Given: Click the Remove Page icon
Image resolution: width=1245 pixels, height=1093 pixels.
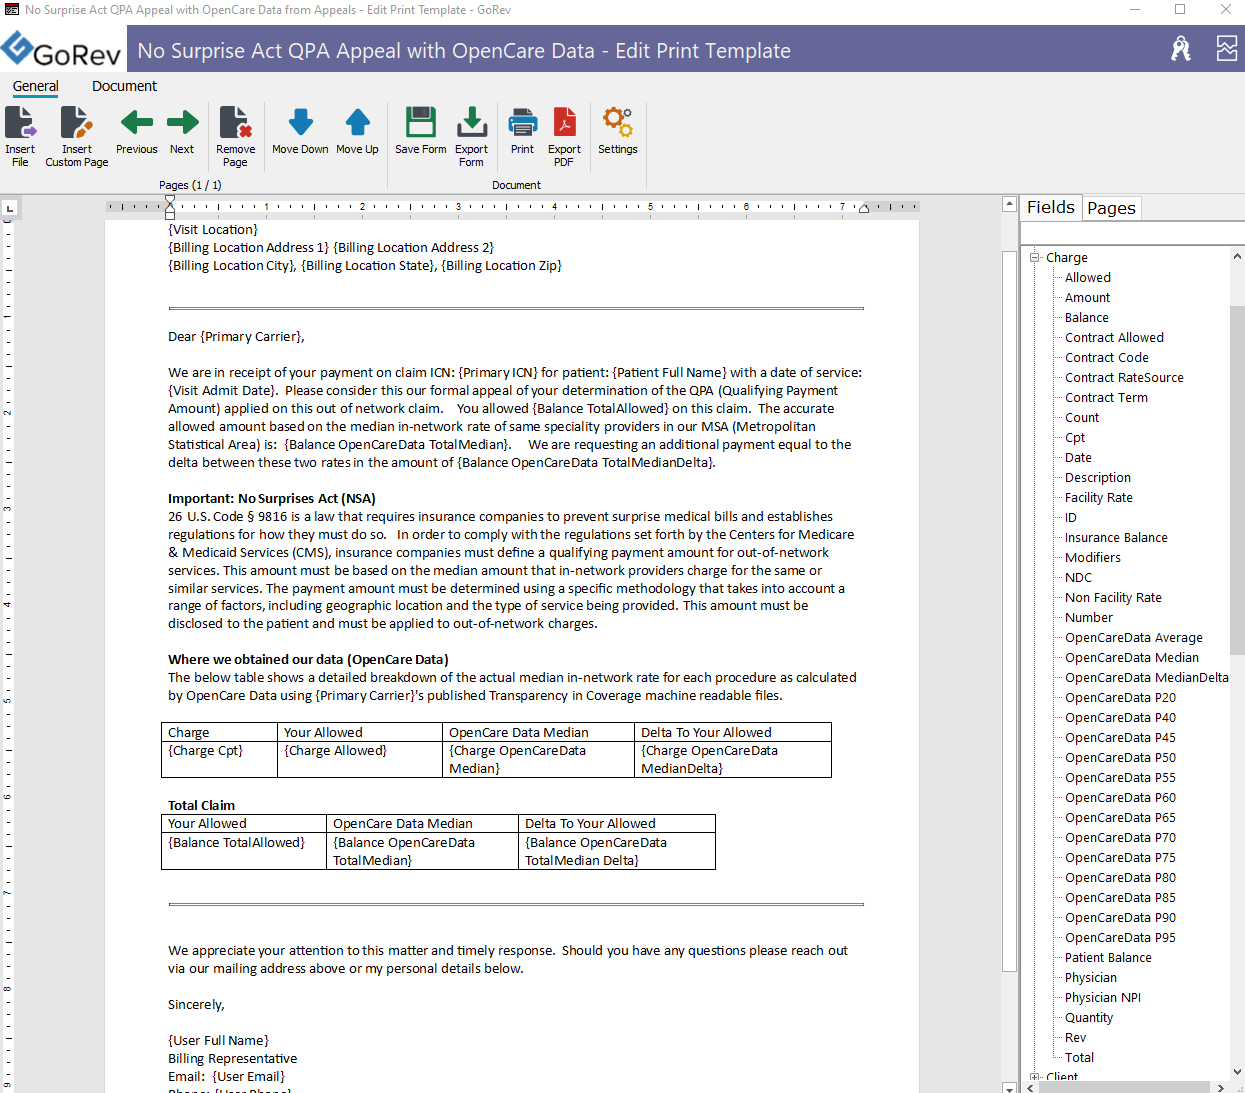Looking at the screenshot, I should coord(235,123).
